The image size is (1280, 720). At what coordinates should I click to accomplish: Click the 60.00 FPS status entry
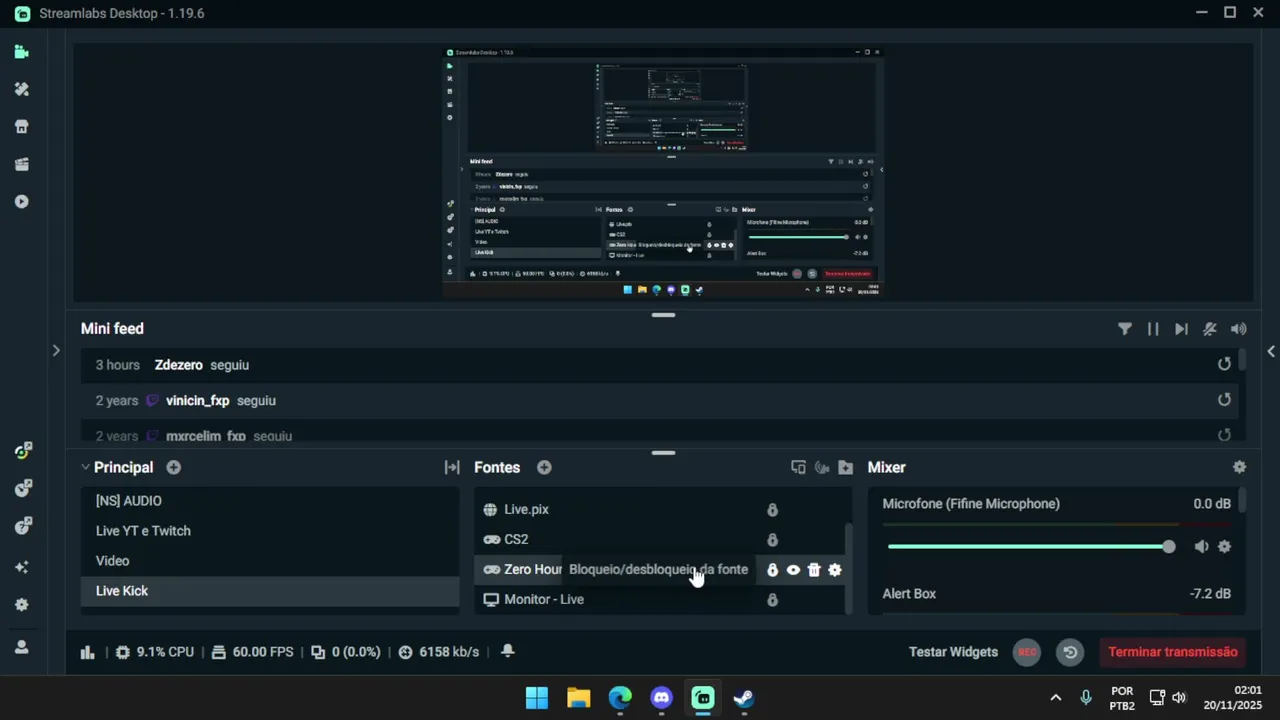(252, 652)
